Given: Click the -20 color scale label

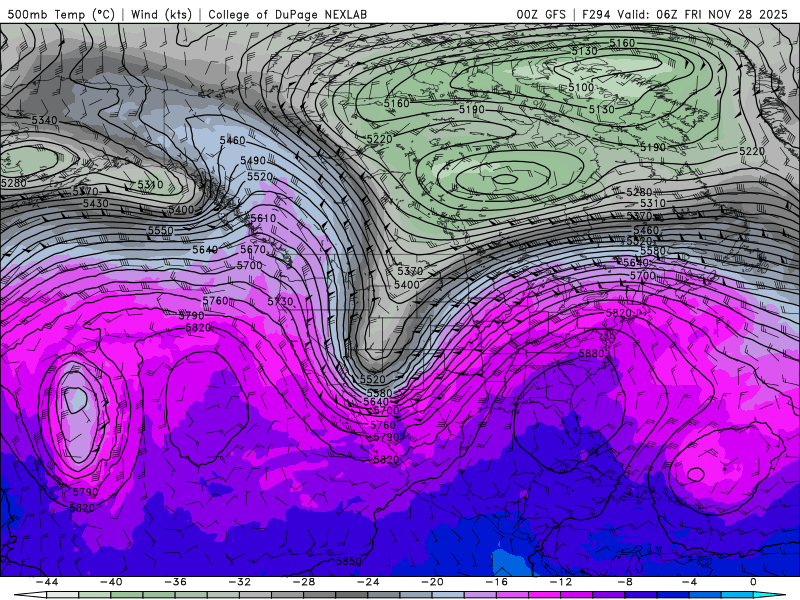Looking at the screenshot, I should point(432,582).
